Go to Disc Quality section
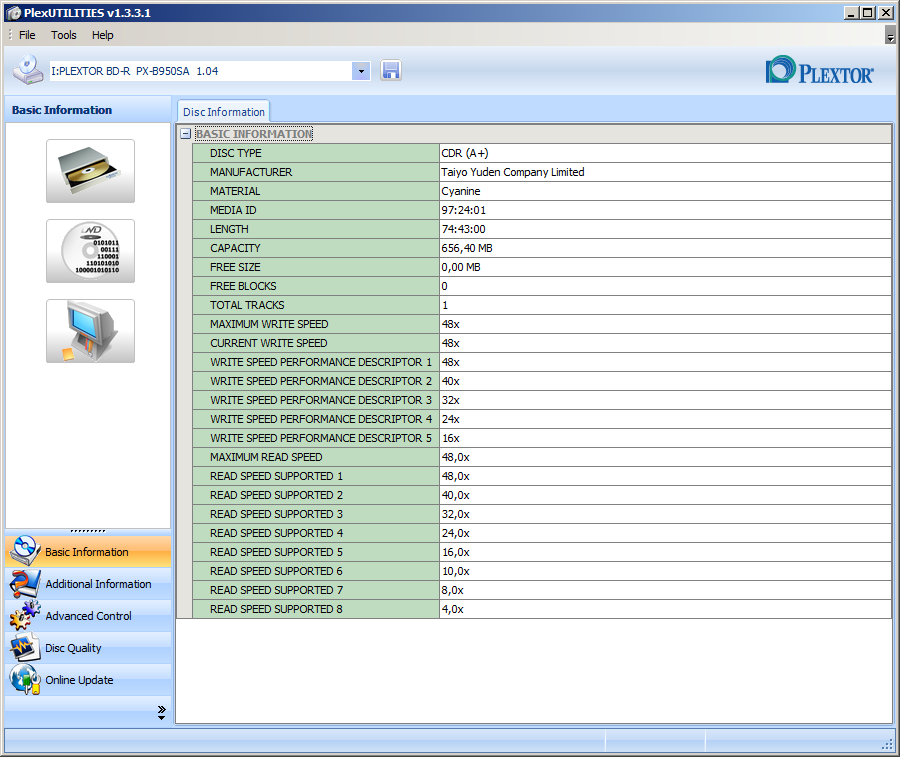The height and width of the screenshot is (757, 900). point(88,648)
